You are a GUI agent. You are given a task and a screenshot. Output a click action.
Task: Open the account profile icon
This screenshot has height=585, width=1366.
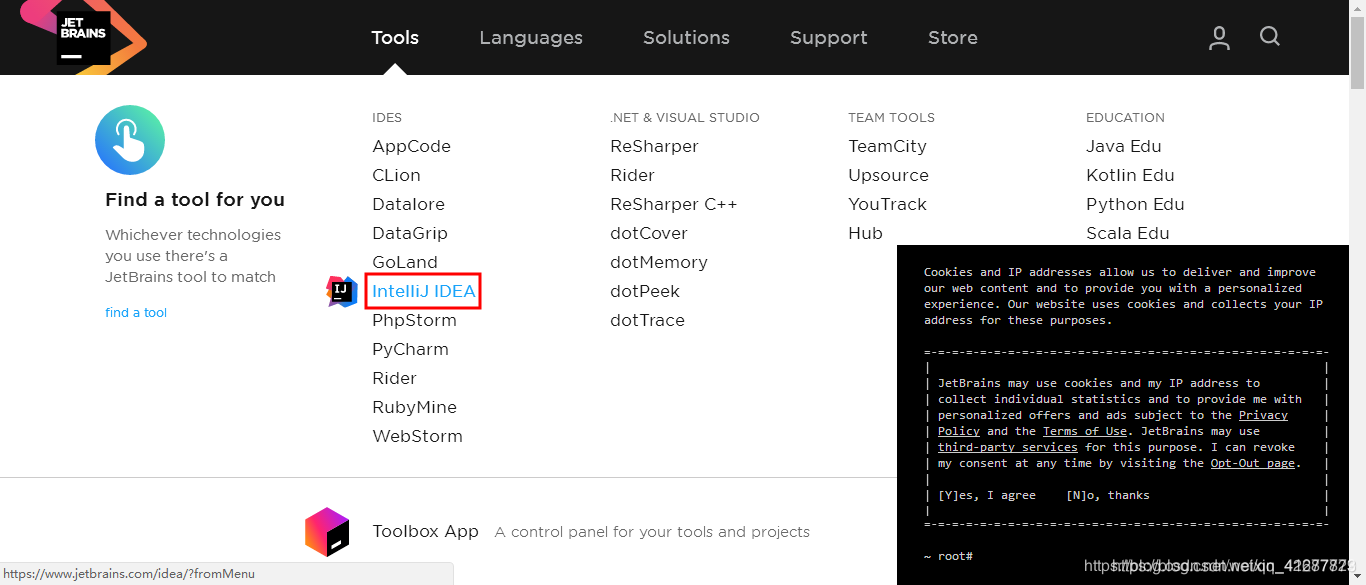pos(1219,38)
